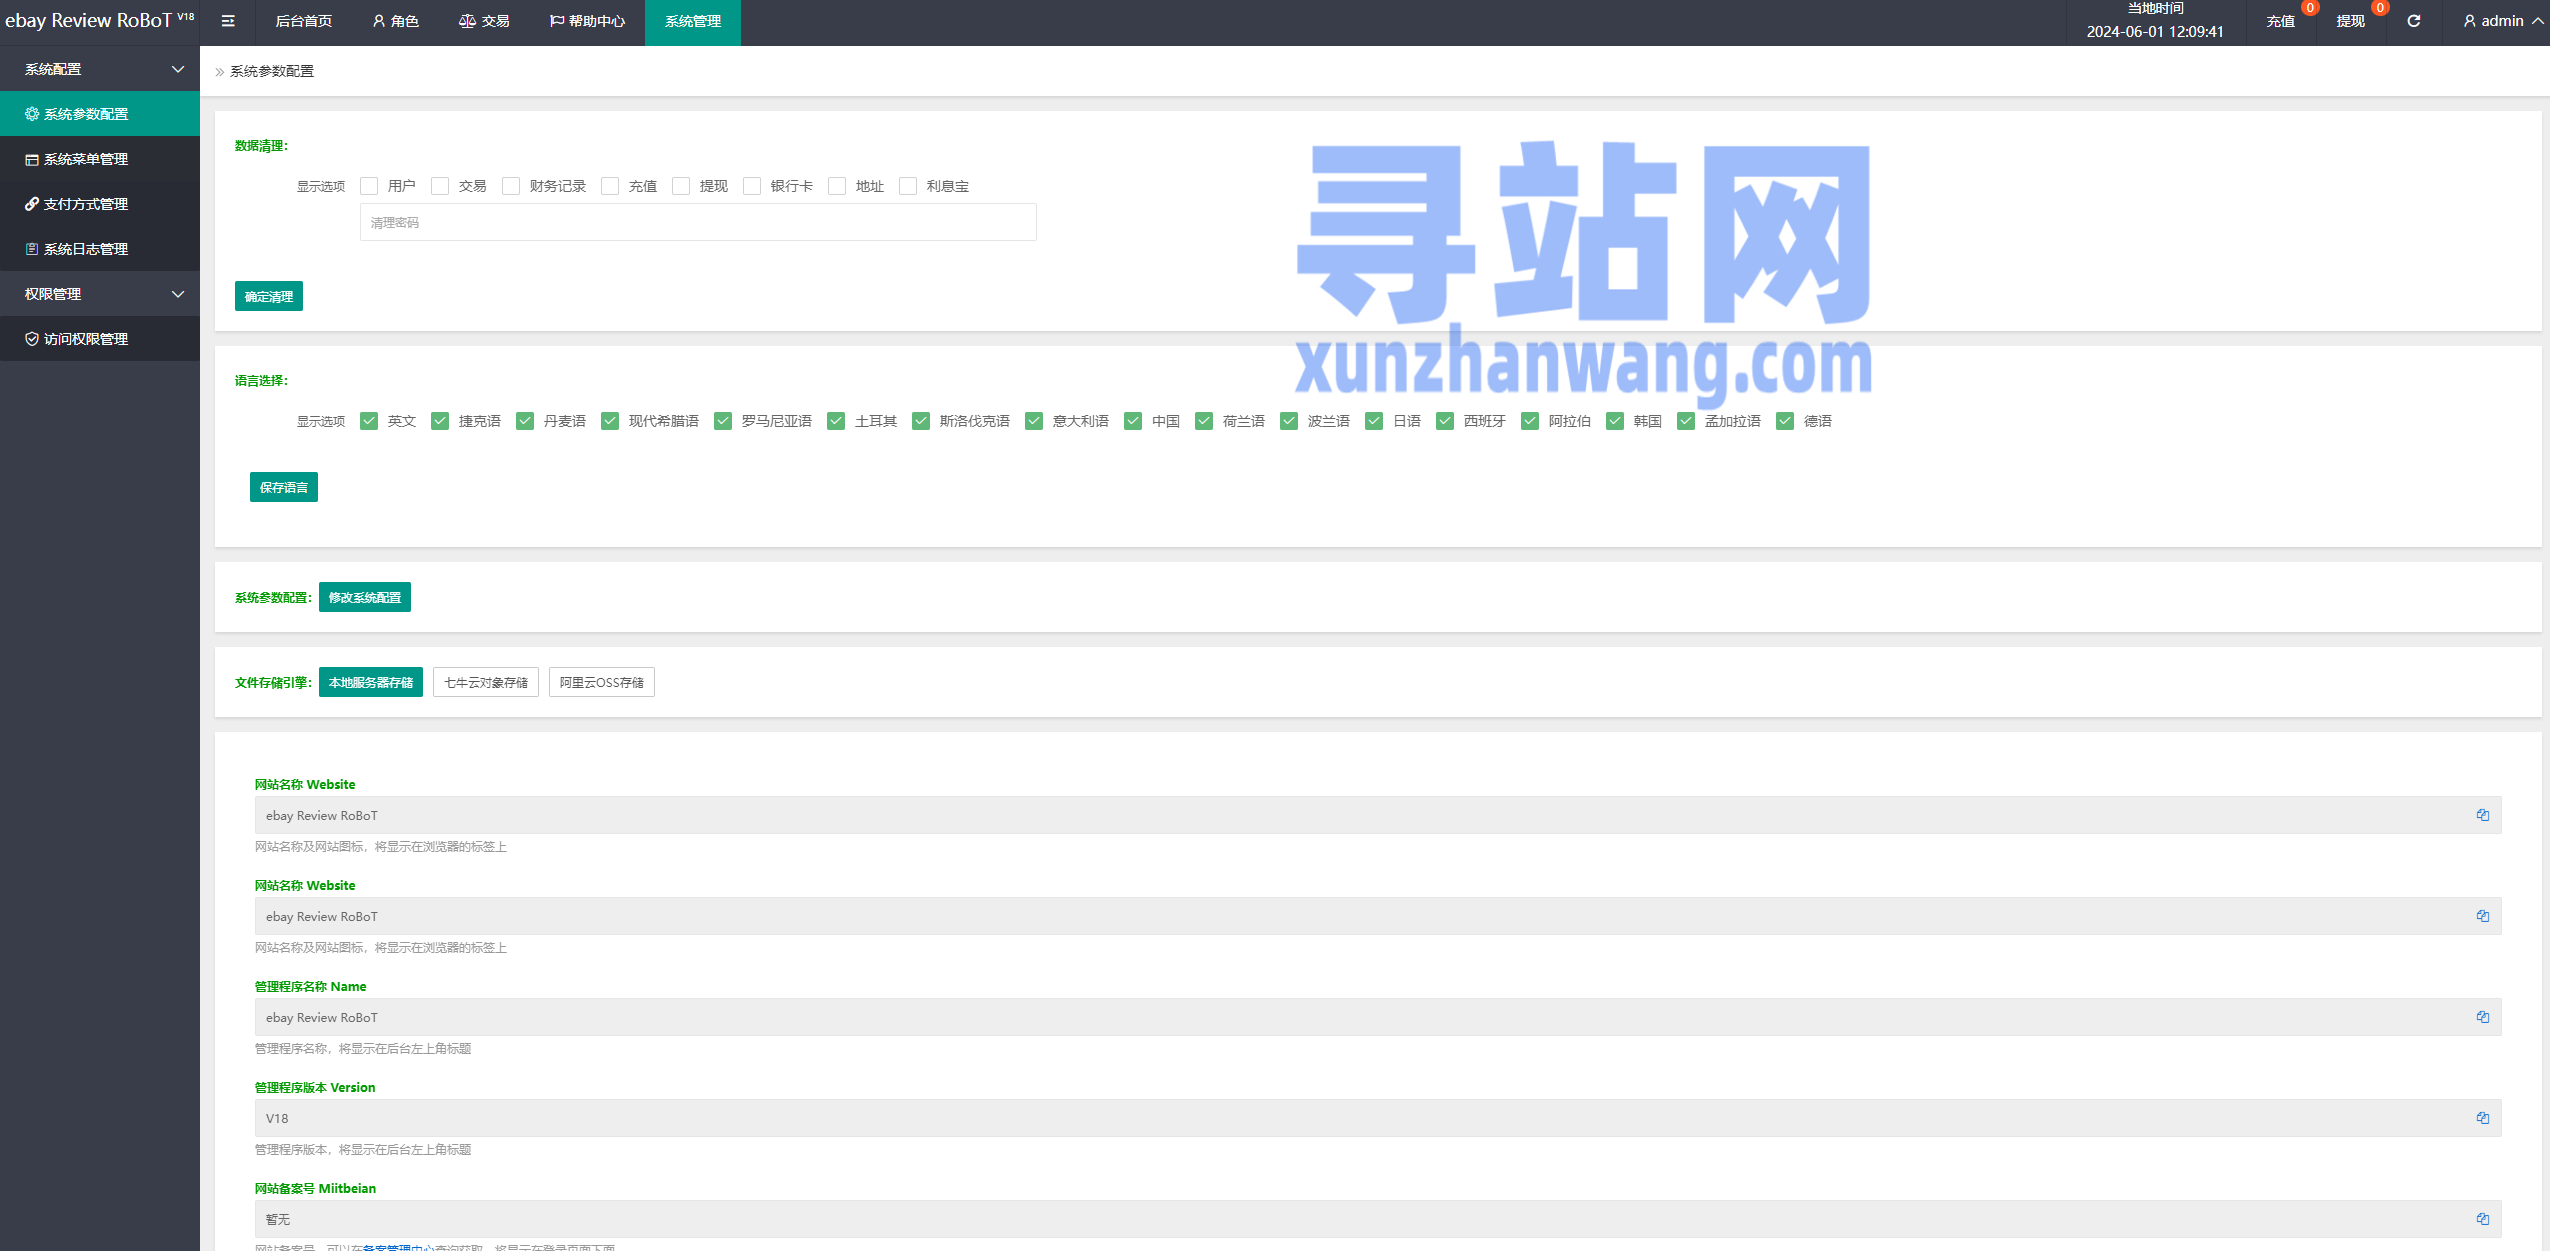Disable the 日语 language checkbox
Screen dimensions: 2550x1251
pos(1374,421)
